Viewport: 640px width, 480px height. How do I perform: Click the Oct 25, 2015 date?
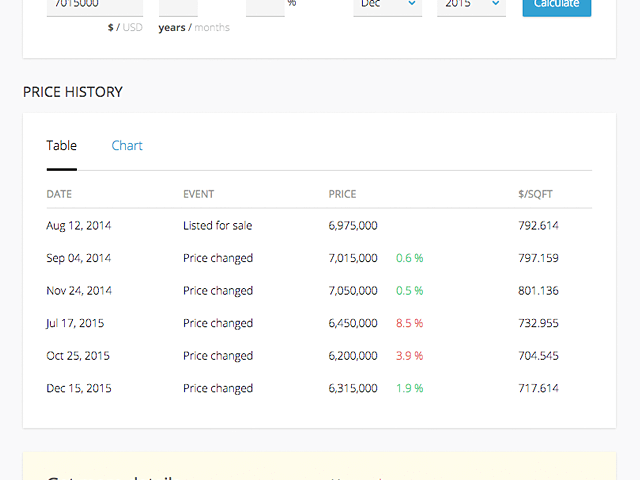[78, 356]
